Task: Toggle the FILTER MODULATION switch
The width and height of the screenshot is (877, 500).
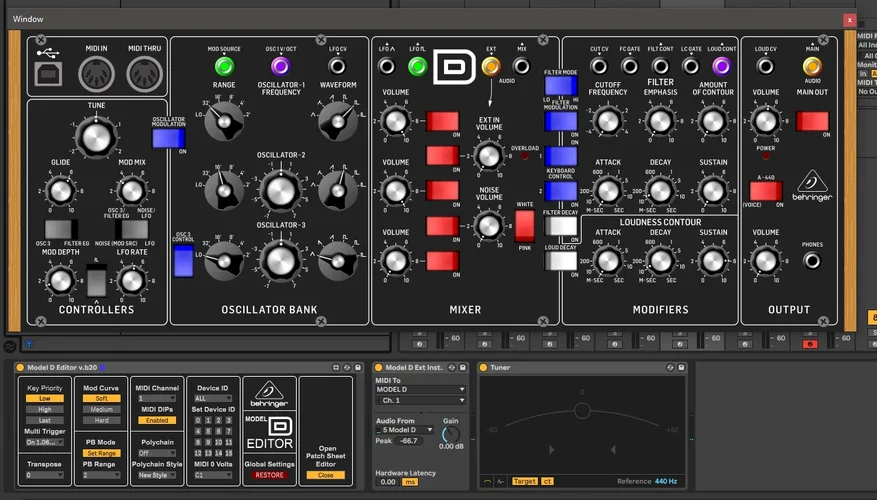Action: click(x=560, y=121)
